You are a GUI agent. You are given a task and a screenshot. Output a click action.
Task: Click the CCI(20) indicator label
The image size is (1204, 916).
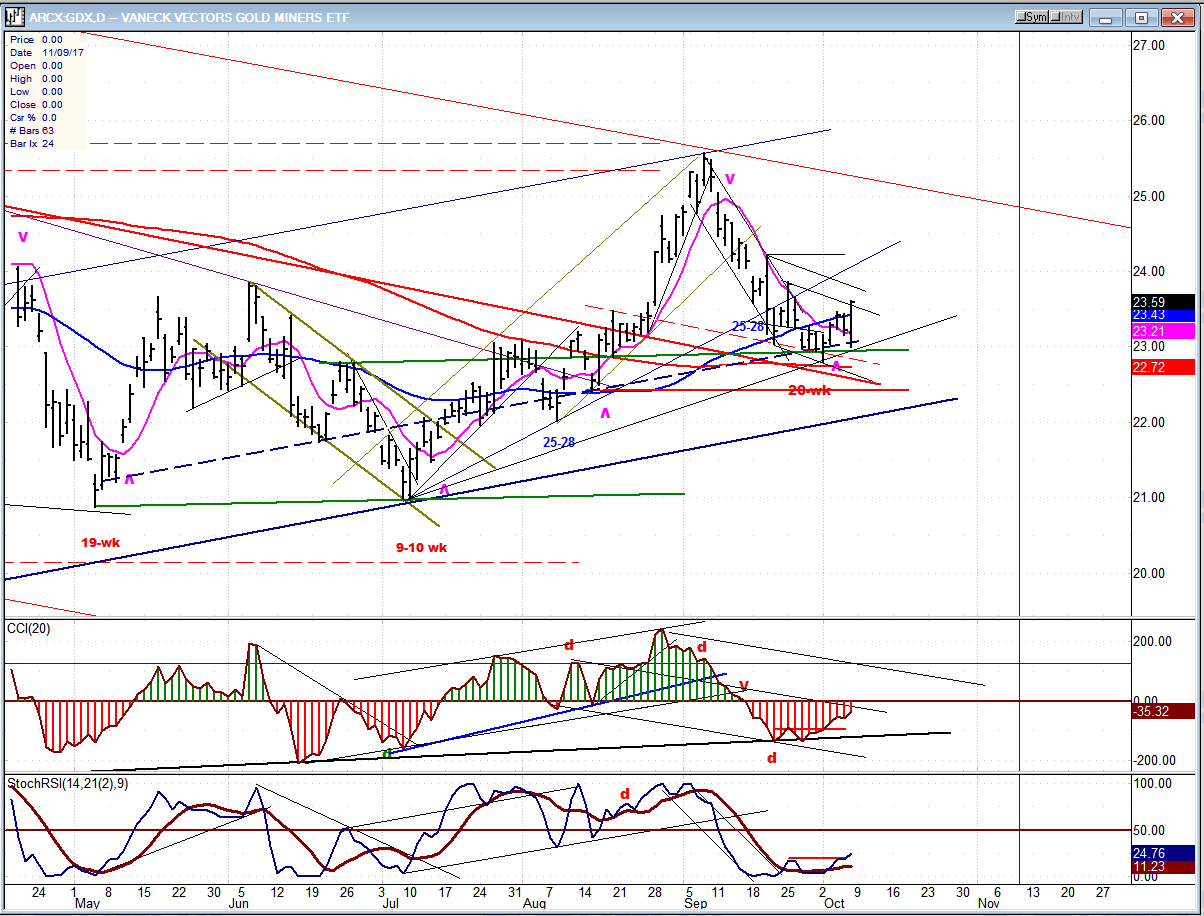tap(31, 628)
